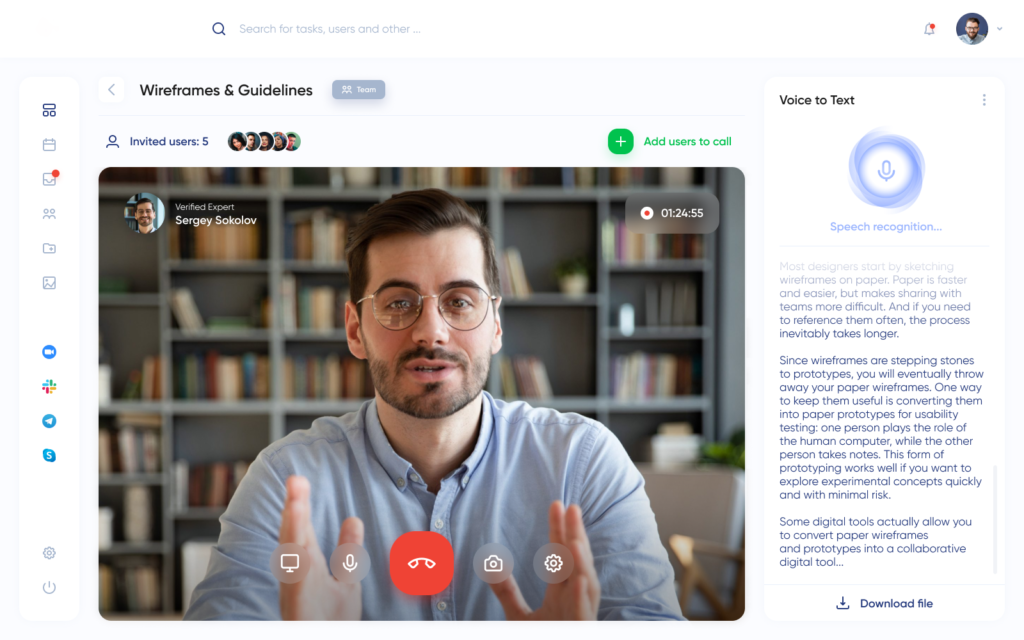Click the search field for tasks and users
1024x640 pixels.
coord(330,29)
